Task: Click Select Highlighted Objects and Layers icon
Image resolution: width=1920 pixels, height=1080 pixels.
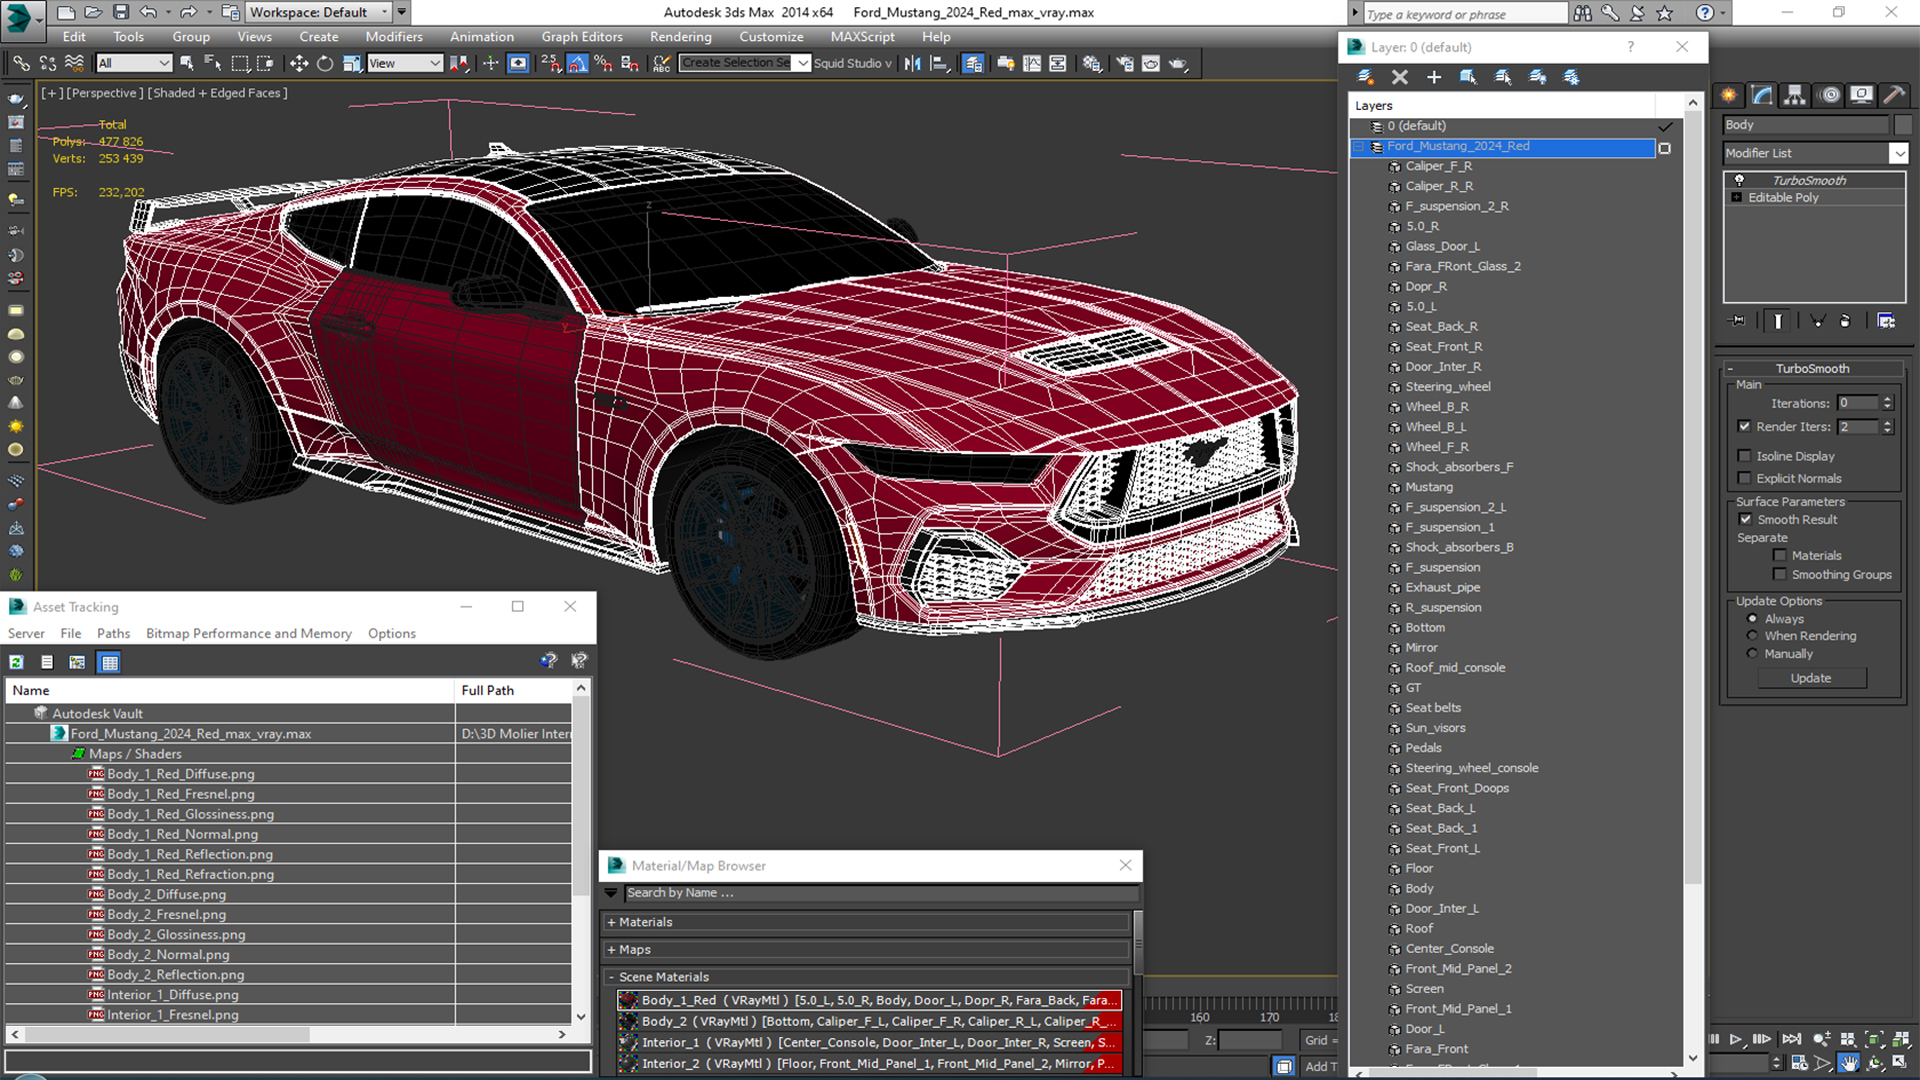Action: coord(1468,77)
